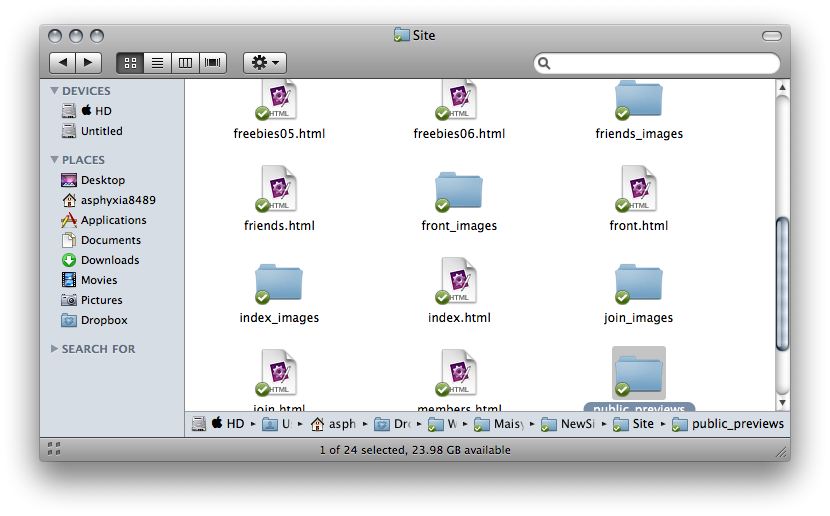The image size is (830, 516).
Task: Select the freebies05.html file icon
Action: pyautogui.click(x=278, y=99)
